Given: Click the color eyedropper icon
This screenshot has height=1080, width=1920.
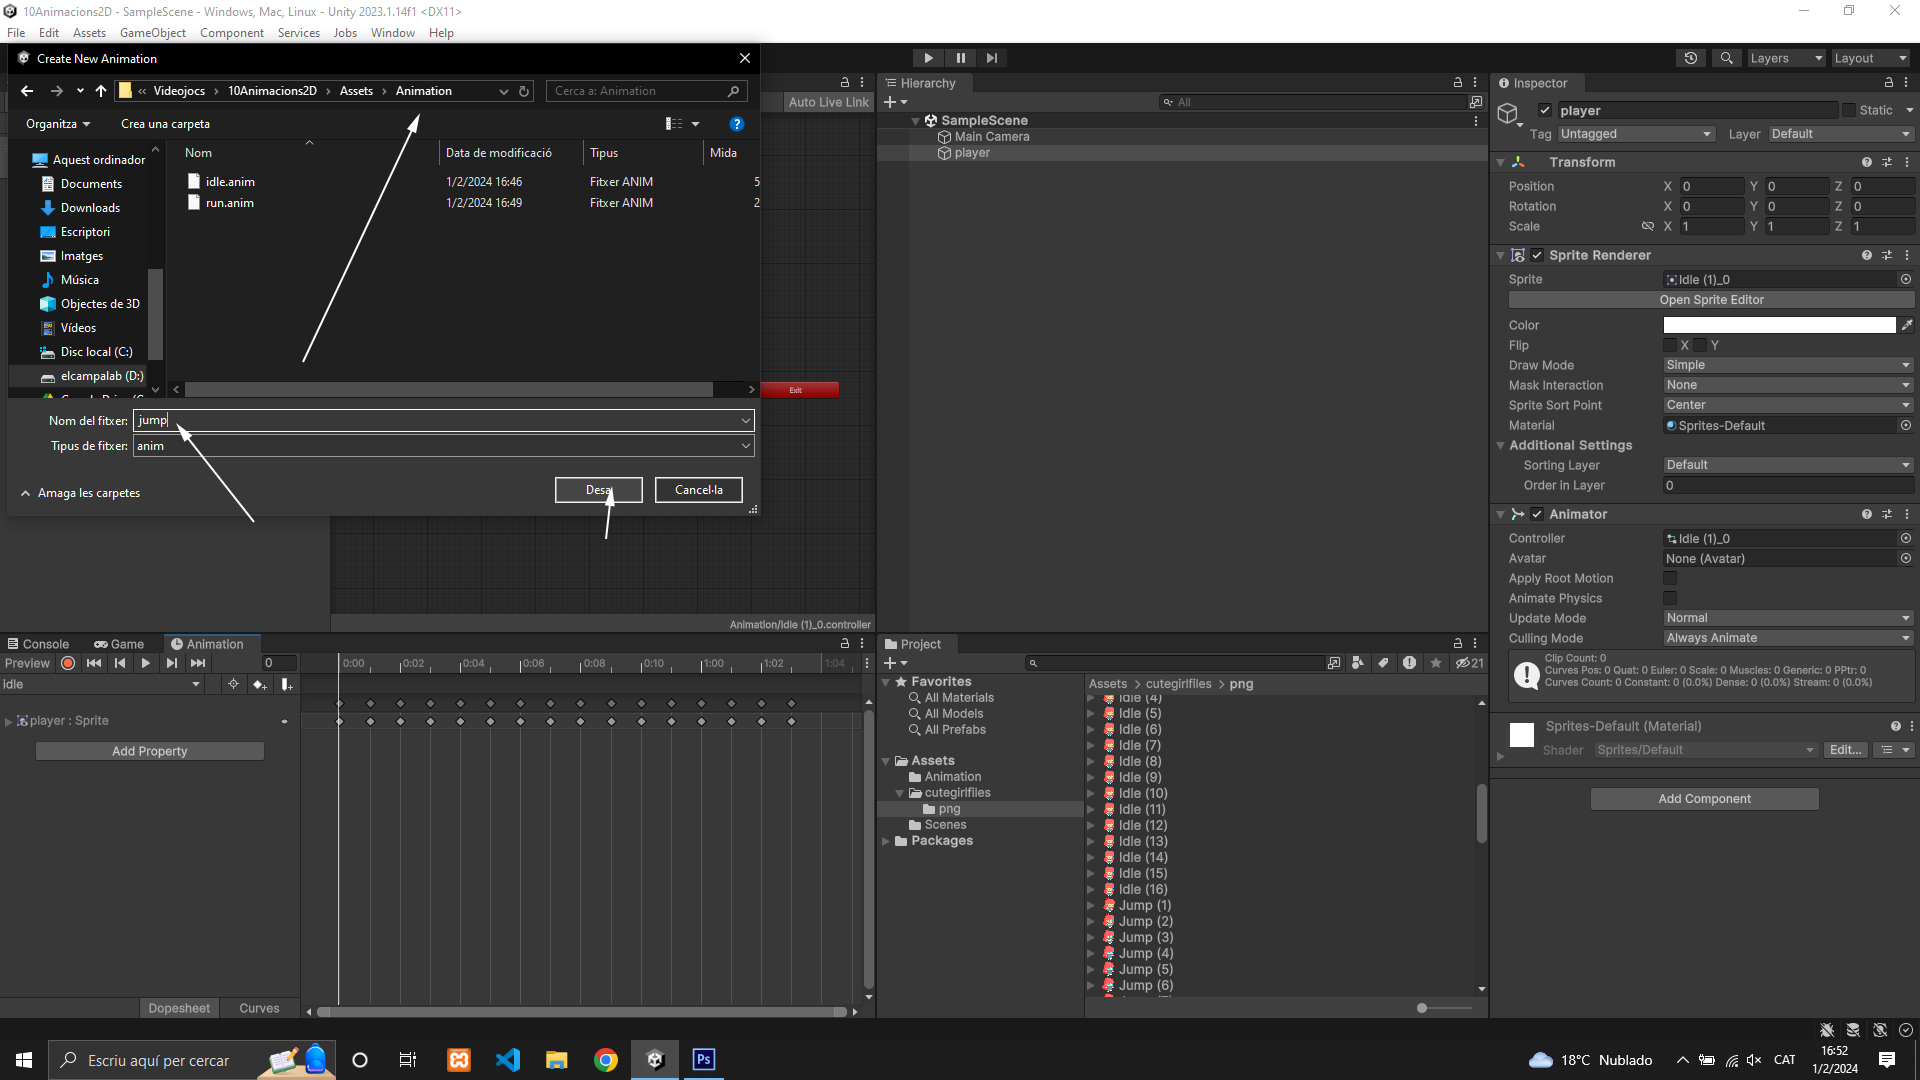Looking at the screenshot, I should tap(1906, 325).
